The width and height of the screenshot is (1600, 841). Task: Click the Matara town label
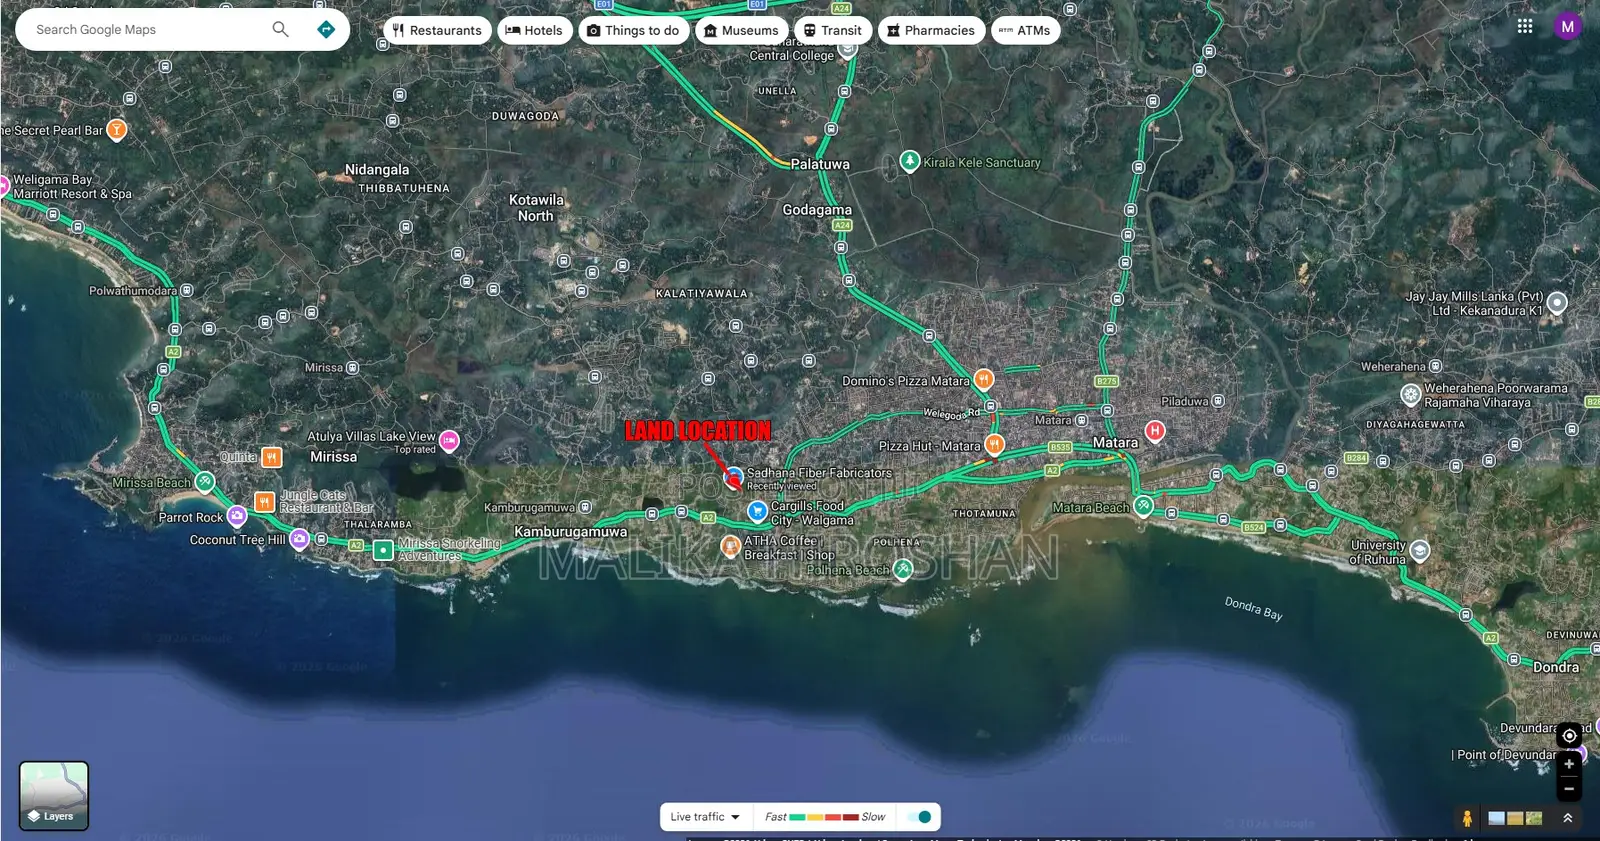1115,442
